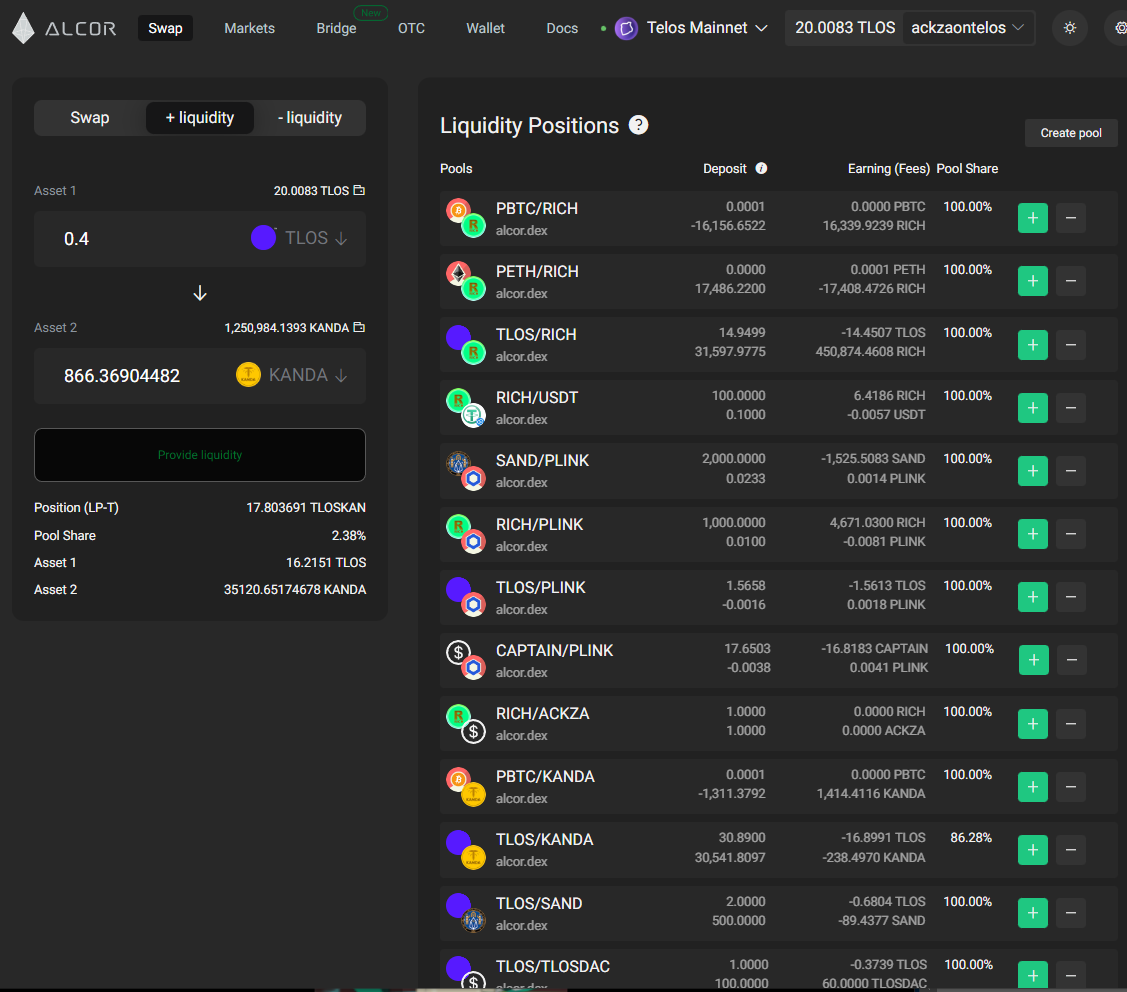Add liquidity to RICH/PLINK with plus button

coord(1033,533)
